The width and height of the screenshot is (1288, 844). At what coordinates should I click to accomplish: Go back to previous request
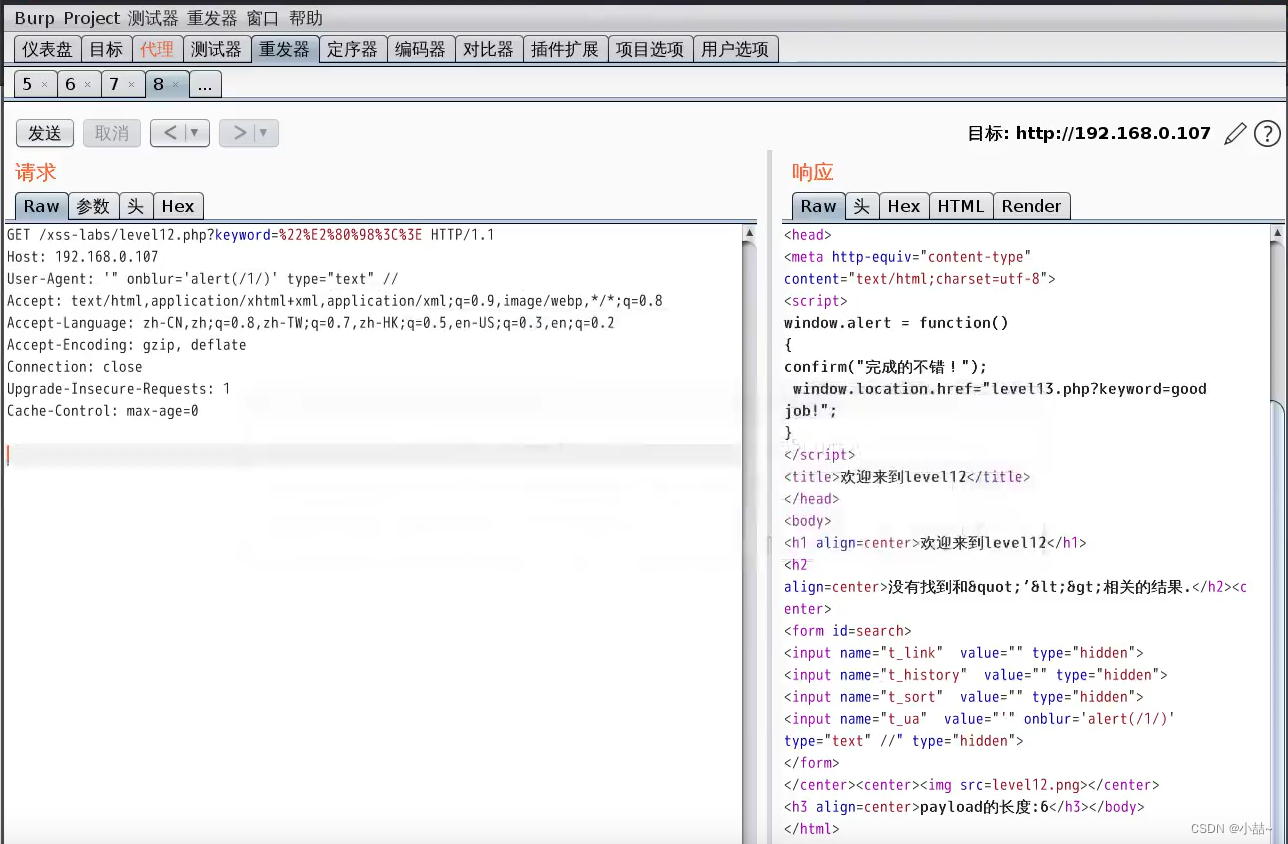[x=169, y=133]
